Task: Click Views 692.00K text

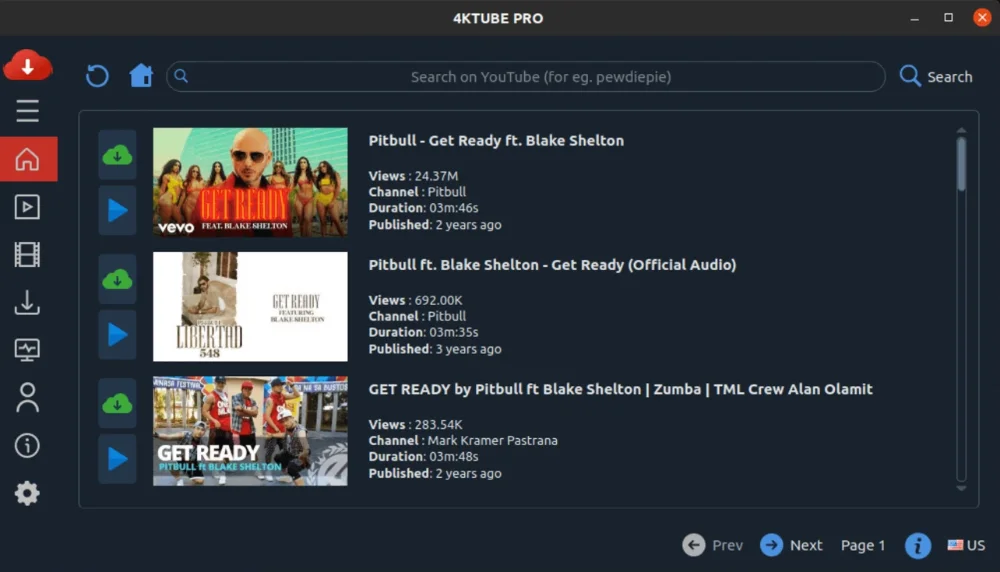Action: (415, 300)
